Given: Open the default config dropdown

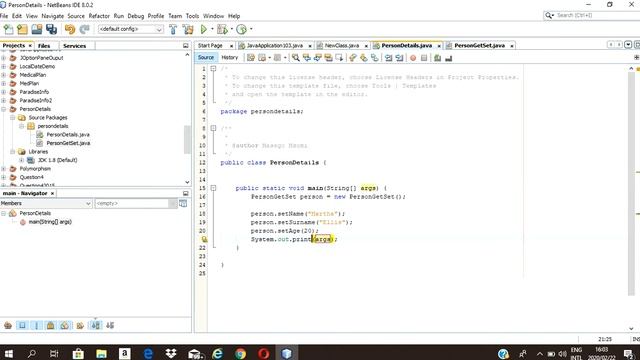Looking at the screenshot, I should coord(159,29).
